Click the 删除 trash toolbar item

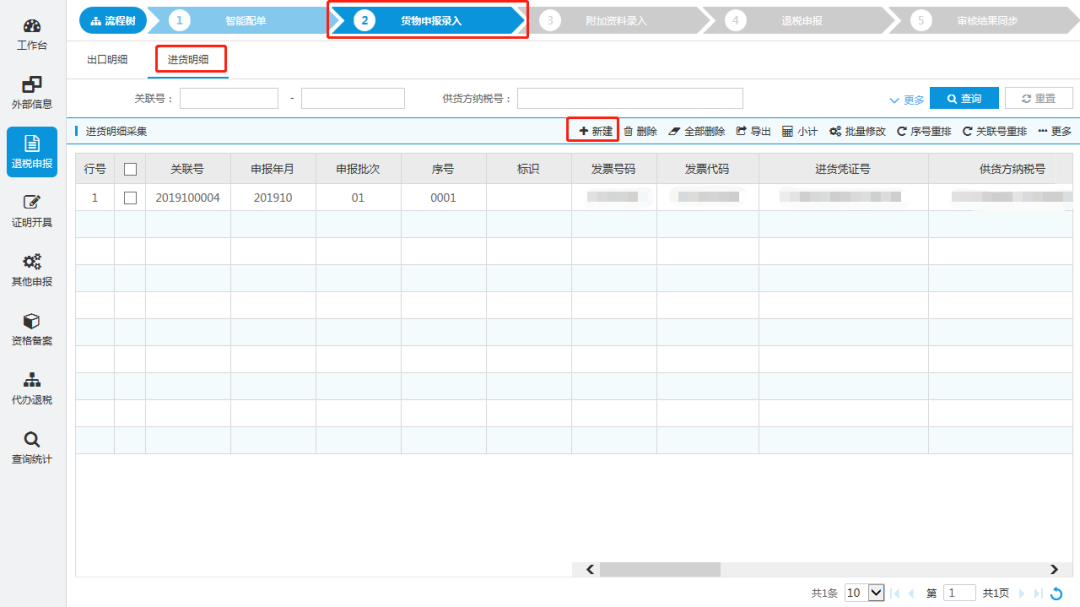coord(640,131)
